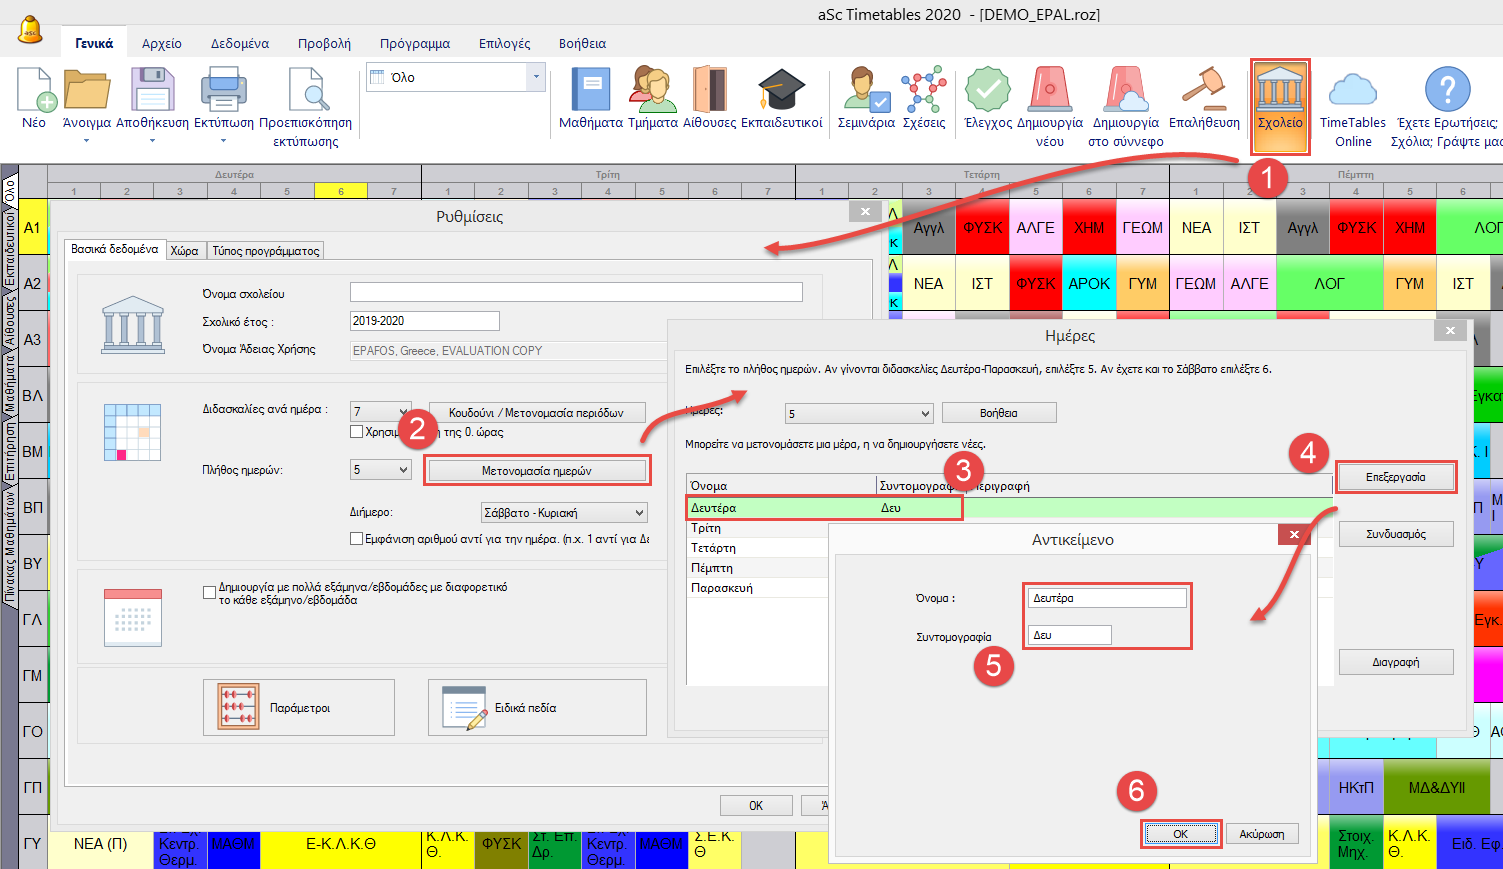The image size is (1503, 869).
Task: Open the Δεδομένα ribbon menu
Action: [239, 43]
